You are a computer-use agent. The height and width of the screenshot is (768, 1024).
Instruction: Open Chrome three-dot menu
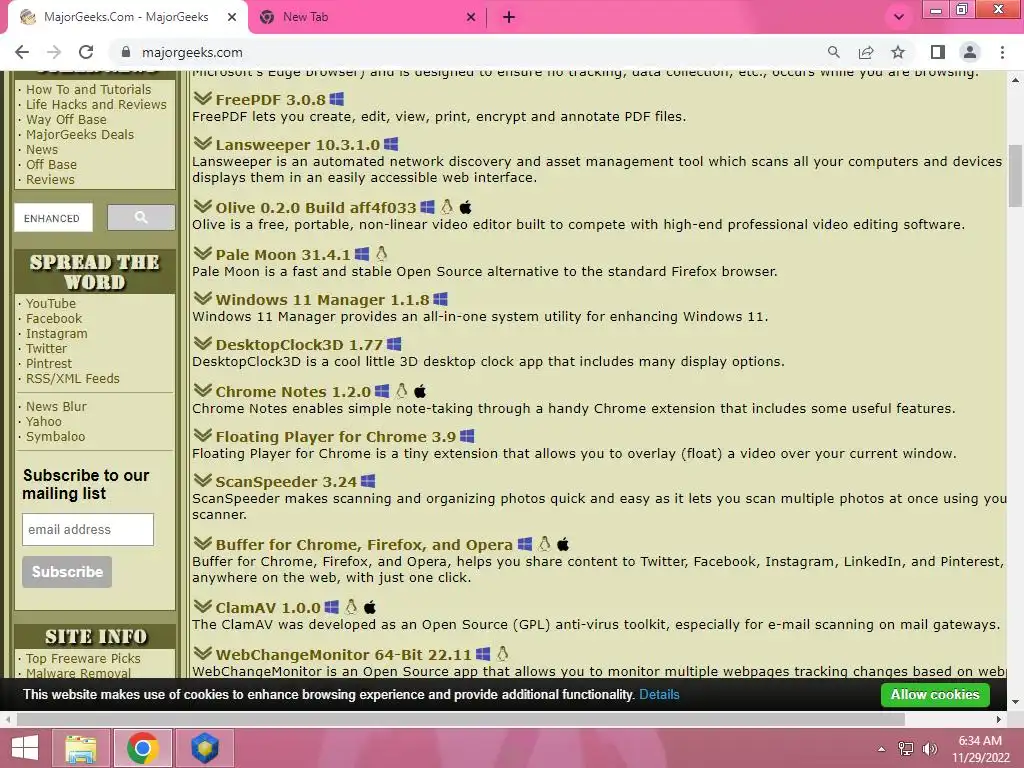pos(1002,52)
